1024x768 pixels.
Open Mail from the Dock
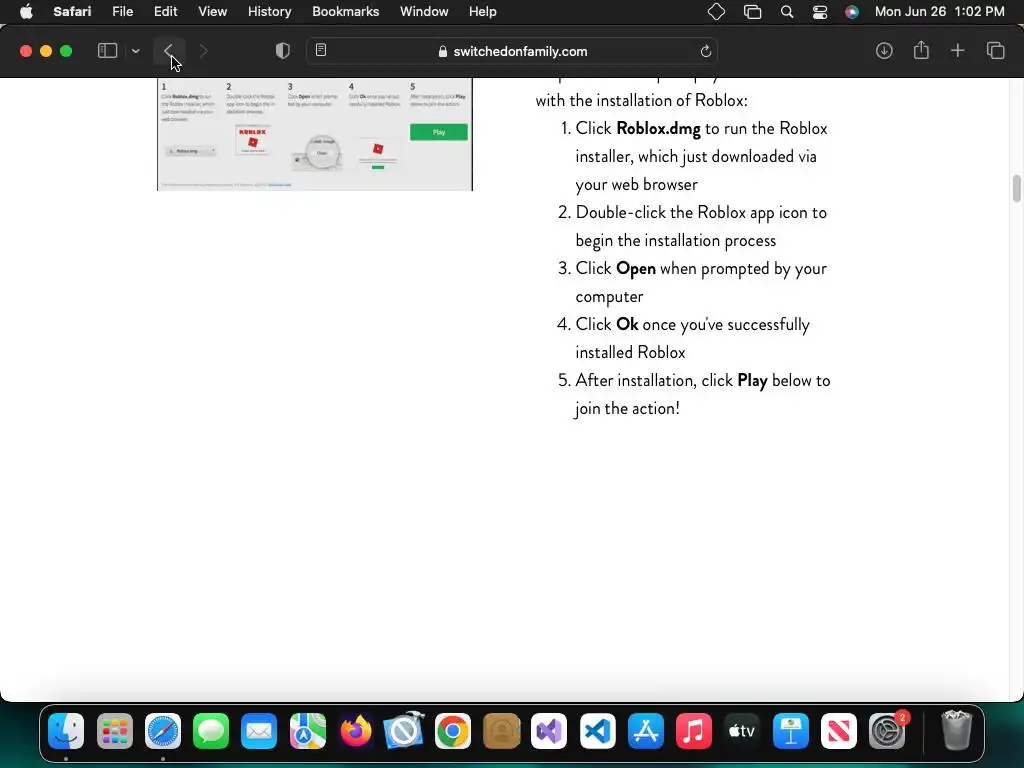[x=259, y=731]
